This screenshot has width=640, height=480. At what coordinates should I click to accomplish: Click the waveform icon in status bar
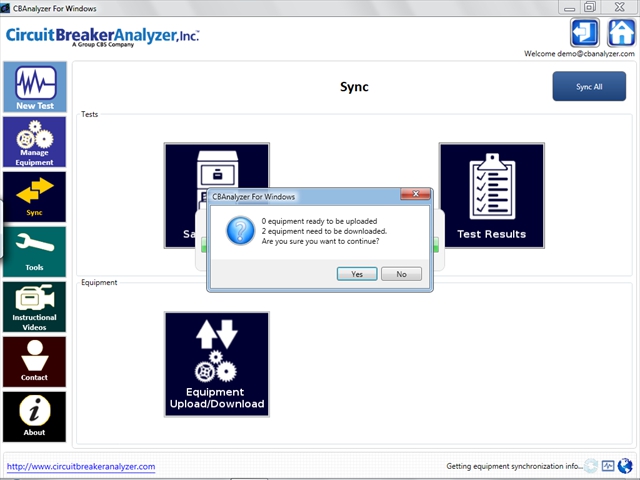coord(608,466)
